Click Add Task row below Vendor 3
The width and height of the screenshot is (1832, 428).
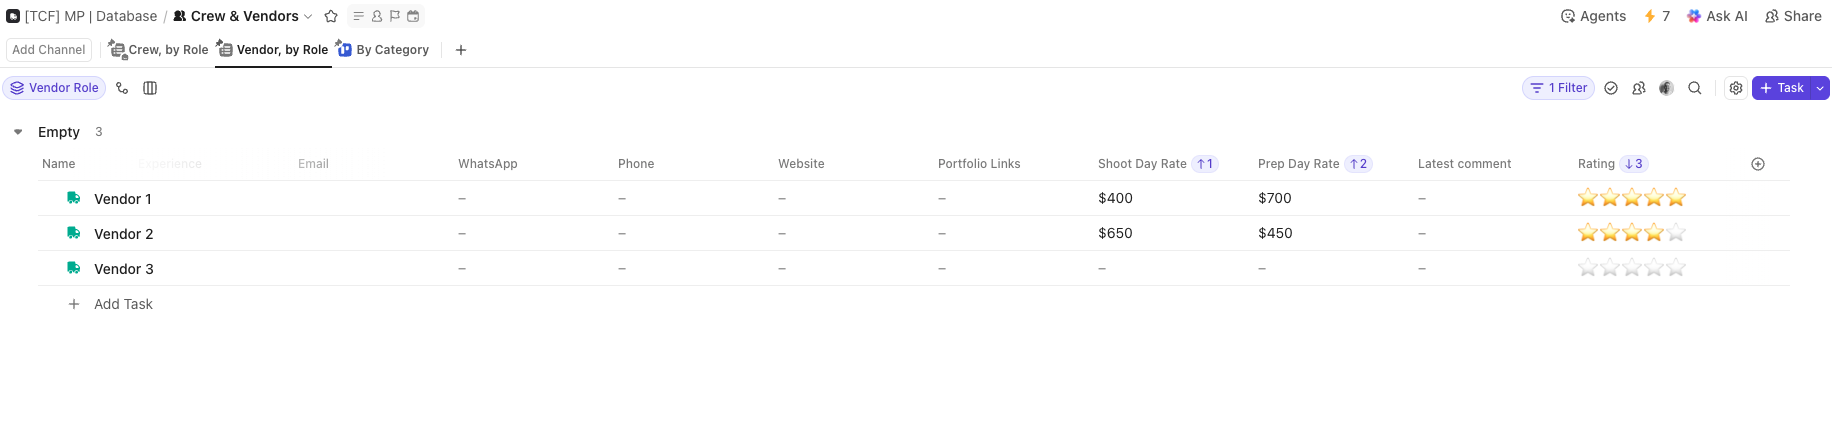[x=123, y=304]
